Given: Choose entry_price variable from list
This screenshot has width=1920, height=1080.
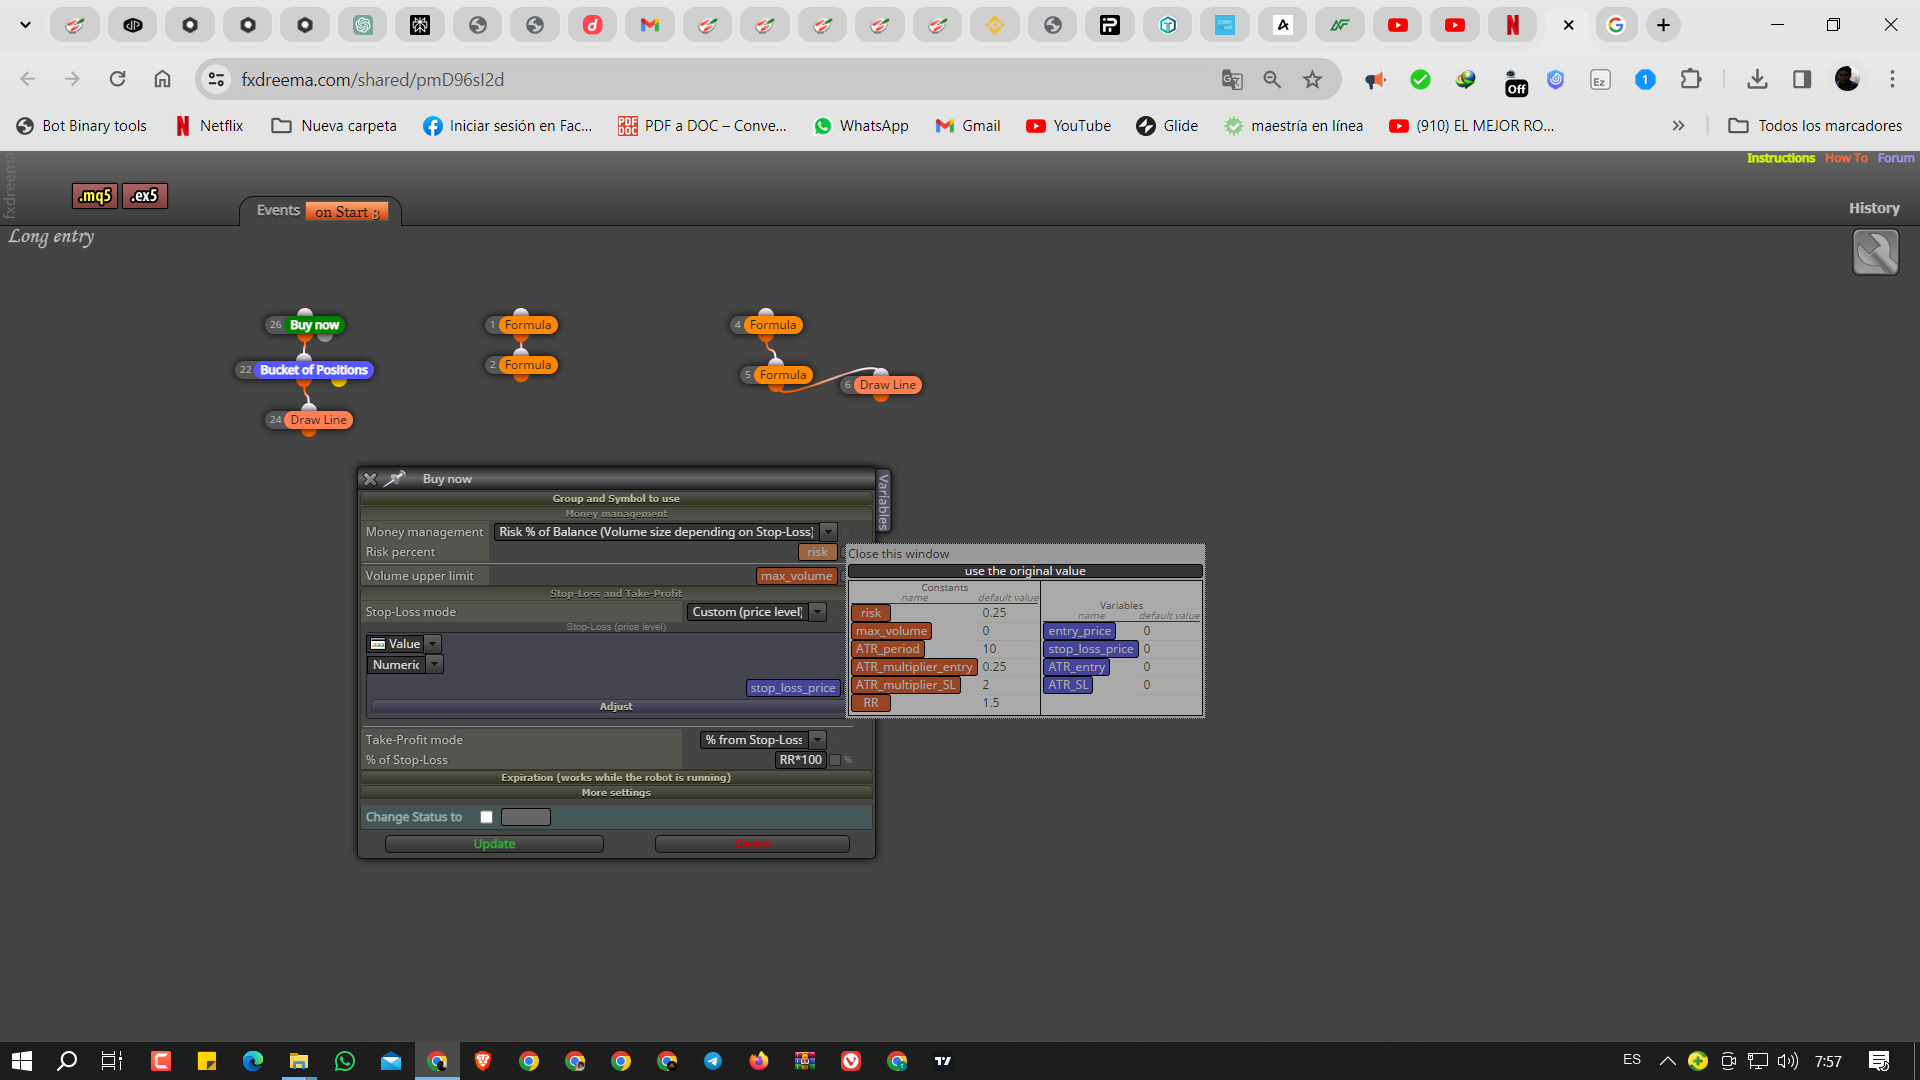Looking at the screenshot, I should (x=1080, y=631).
